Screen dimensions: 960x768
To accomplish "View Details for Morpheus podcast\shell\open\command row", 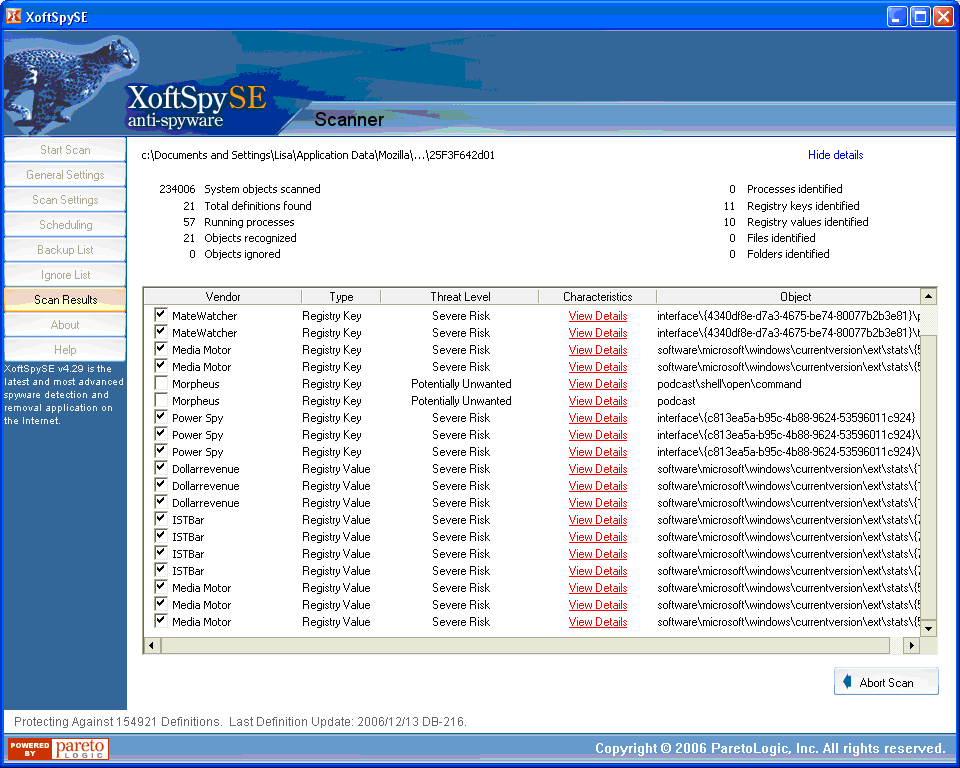I will click(598, 384).
